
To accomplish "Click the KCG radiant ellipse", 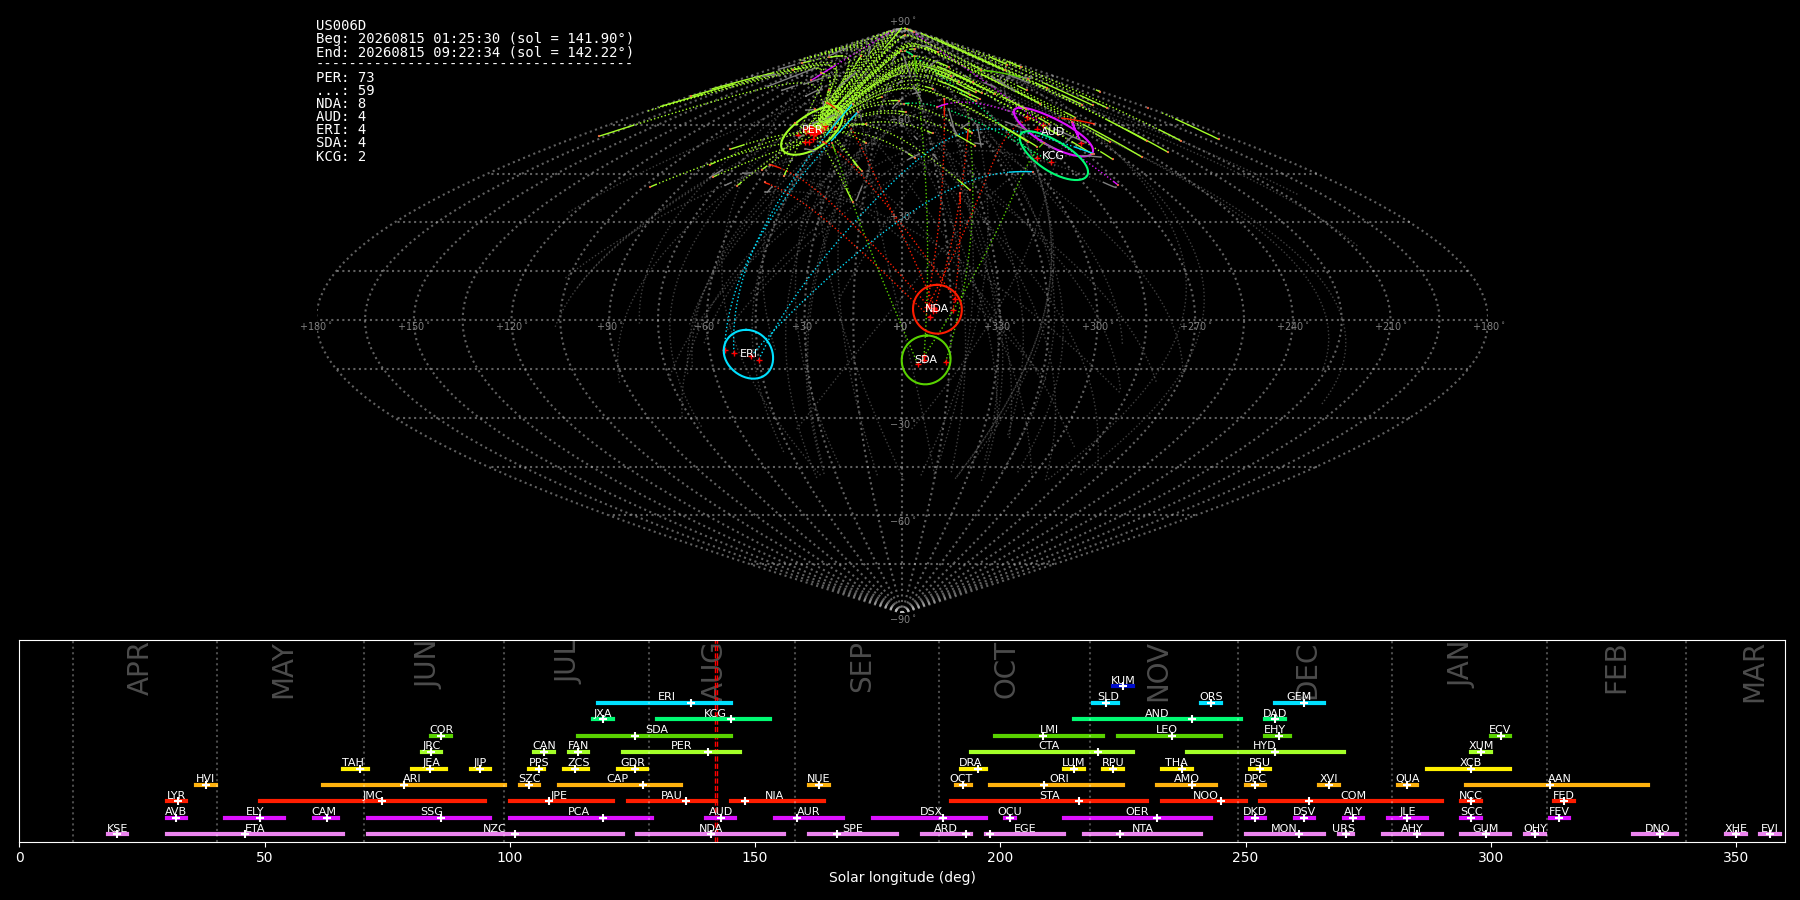I will [x=1054, y=155].
